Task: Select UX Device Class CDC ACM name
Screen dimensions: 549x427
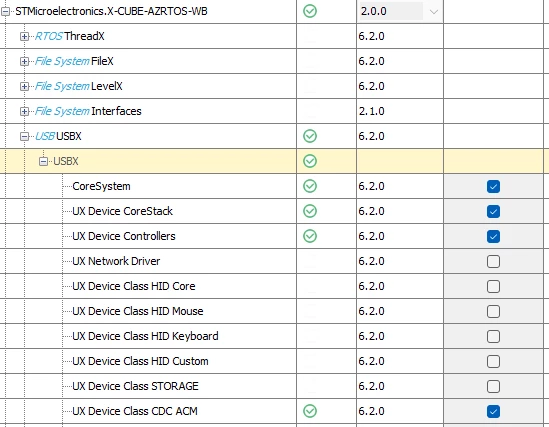Action: point(135,411)
